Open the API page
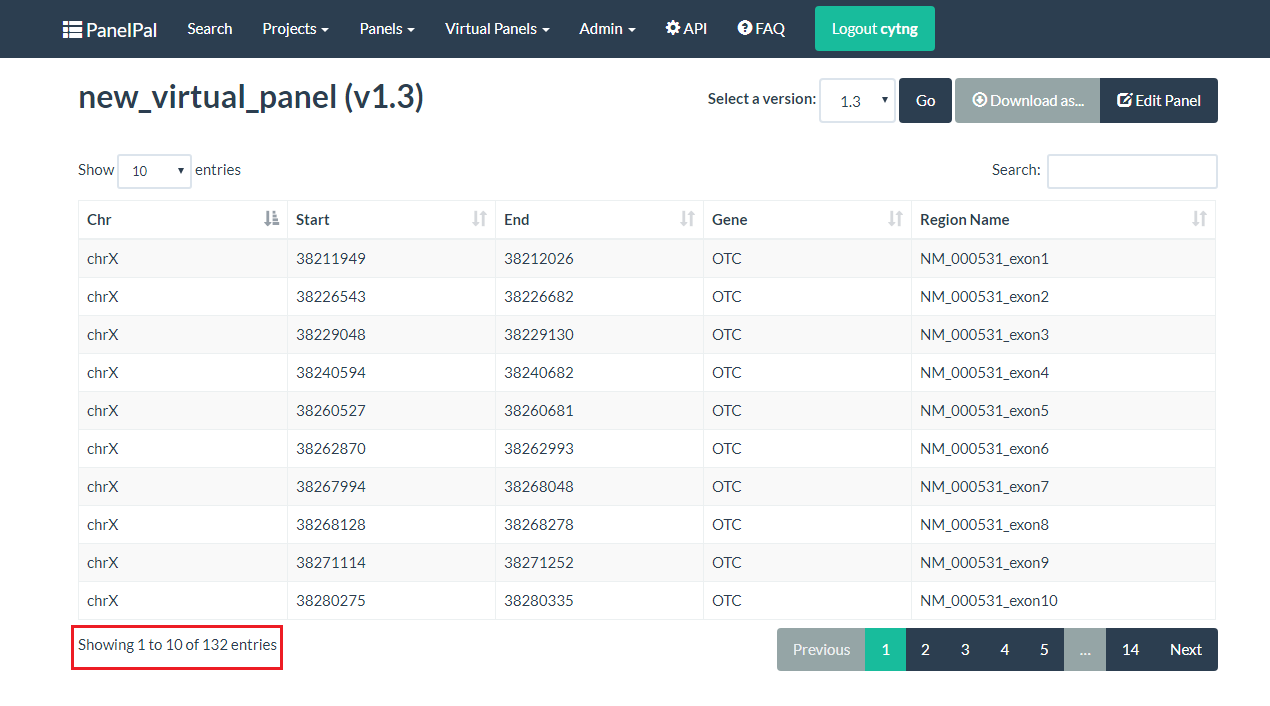 coord(686,29)
